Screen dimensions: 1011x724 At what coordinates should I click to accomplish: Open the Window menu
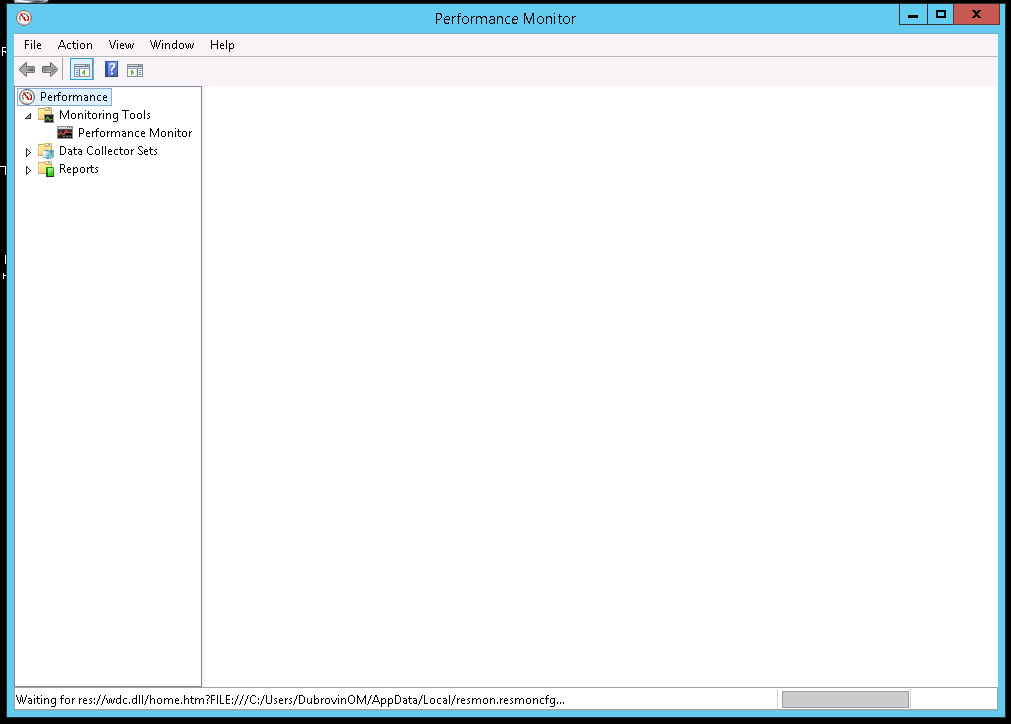(172, 44)
